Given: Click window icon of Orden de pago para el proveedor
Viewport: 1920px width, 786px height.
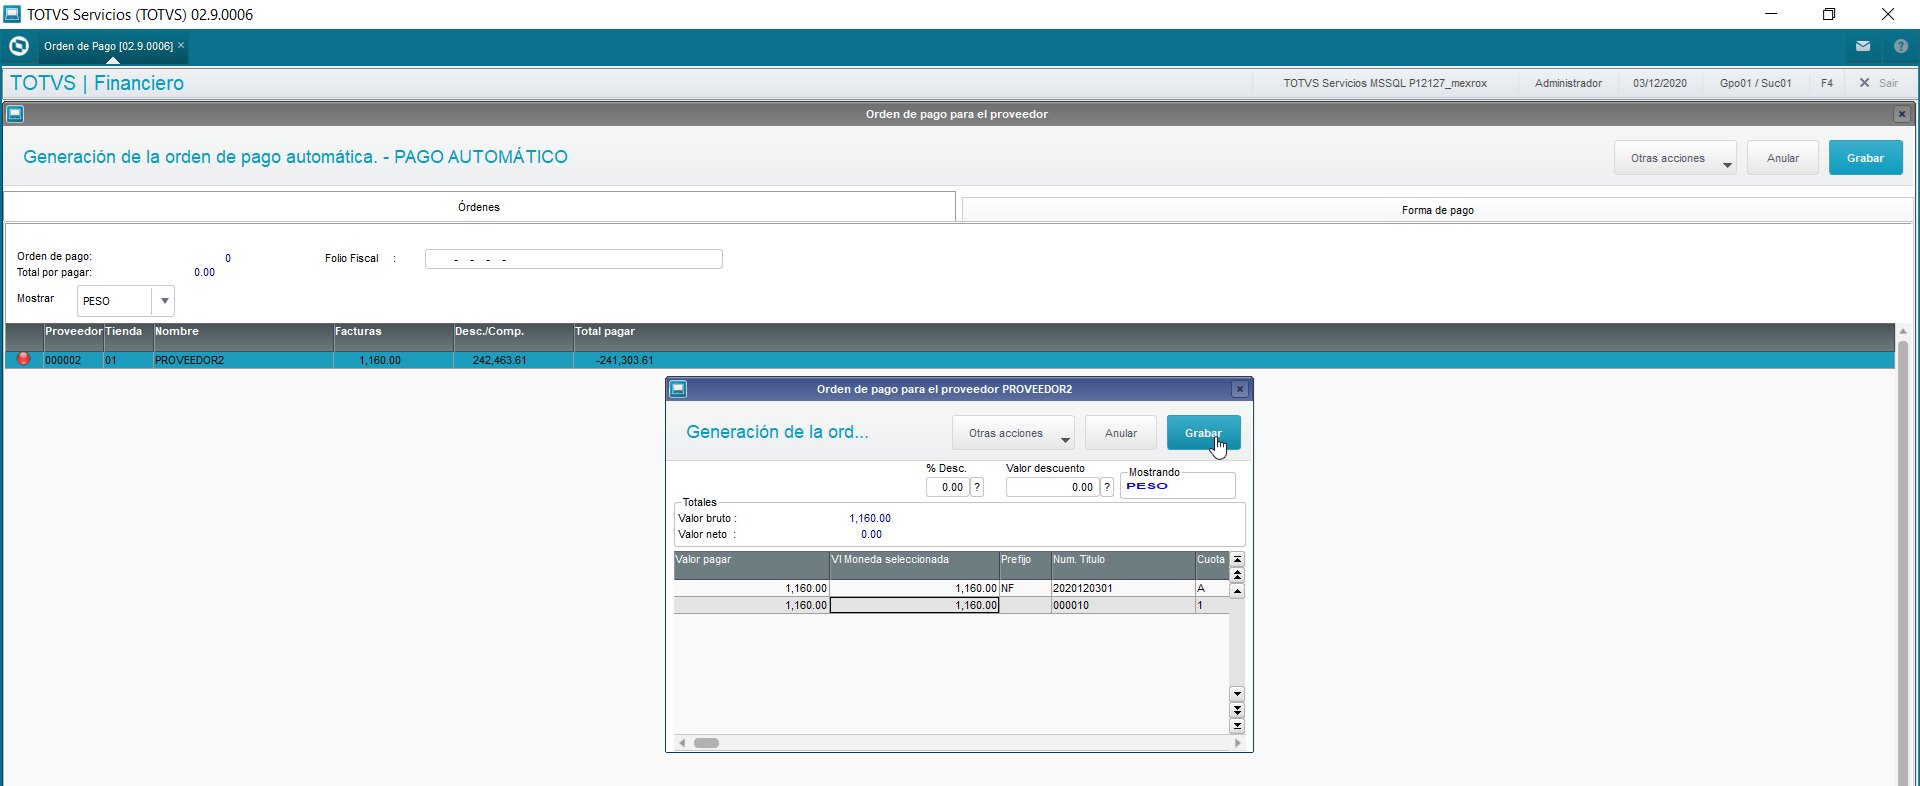Looking at the screenshot, I should click(15, 114).
